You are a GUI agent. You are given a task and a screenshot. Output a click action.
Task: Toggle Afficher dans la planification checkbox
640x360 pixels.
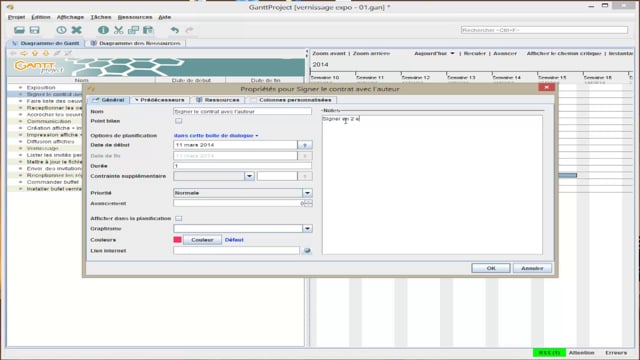click(178, 218)
